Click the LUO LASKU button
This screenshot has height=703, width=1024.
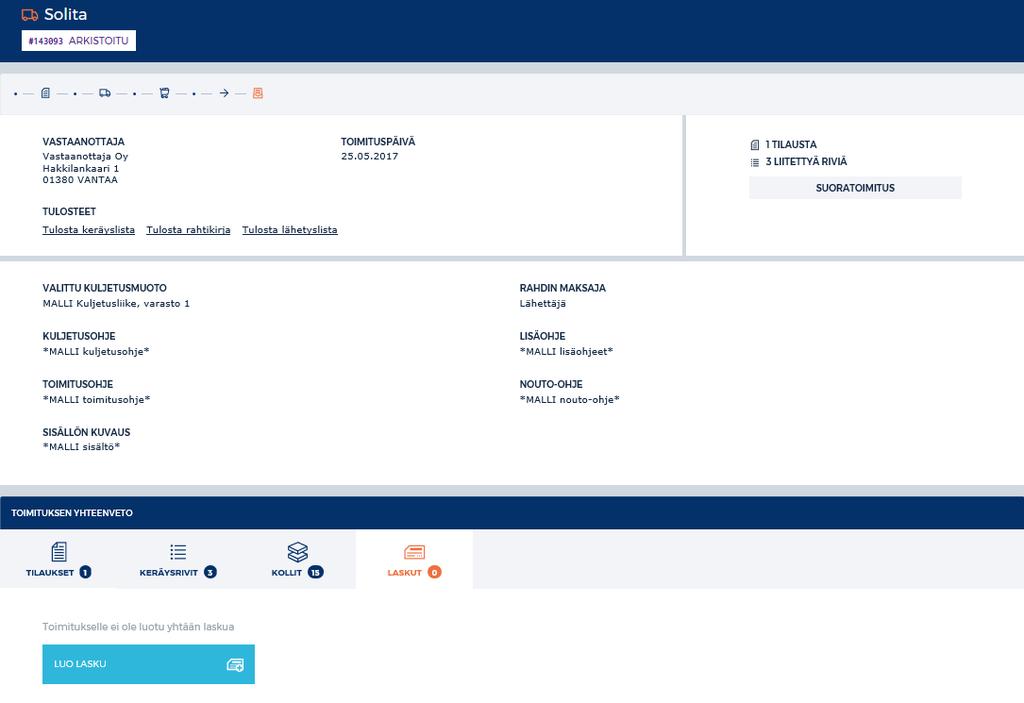pos(148,664)
